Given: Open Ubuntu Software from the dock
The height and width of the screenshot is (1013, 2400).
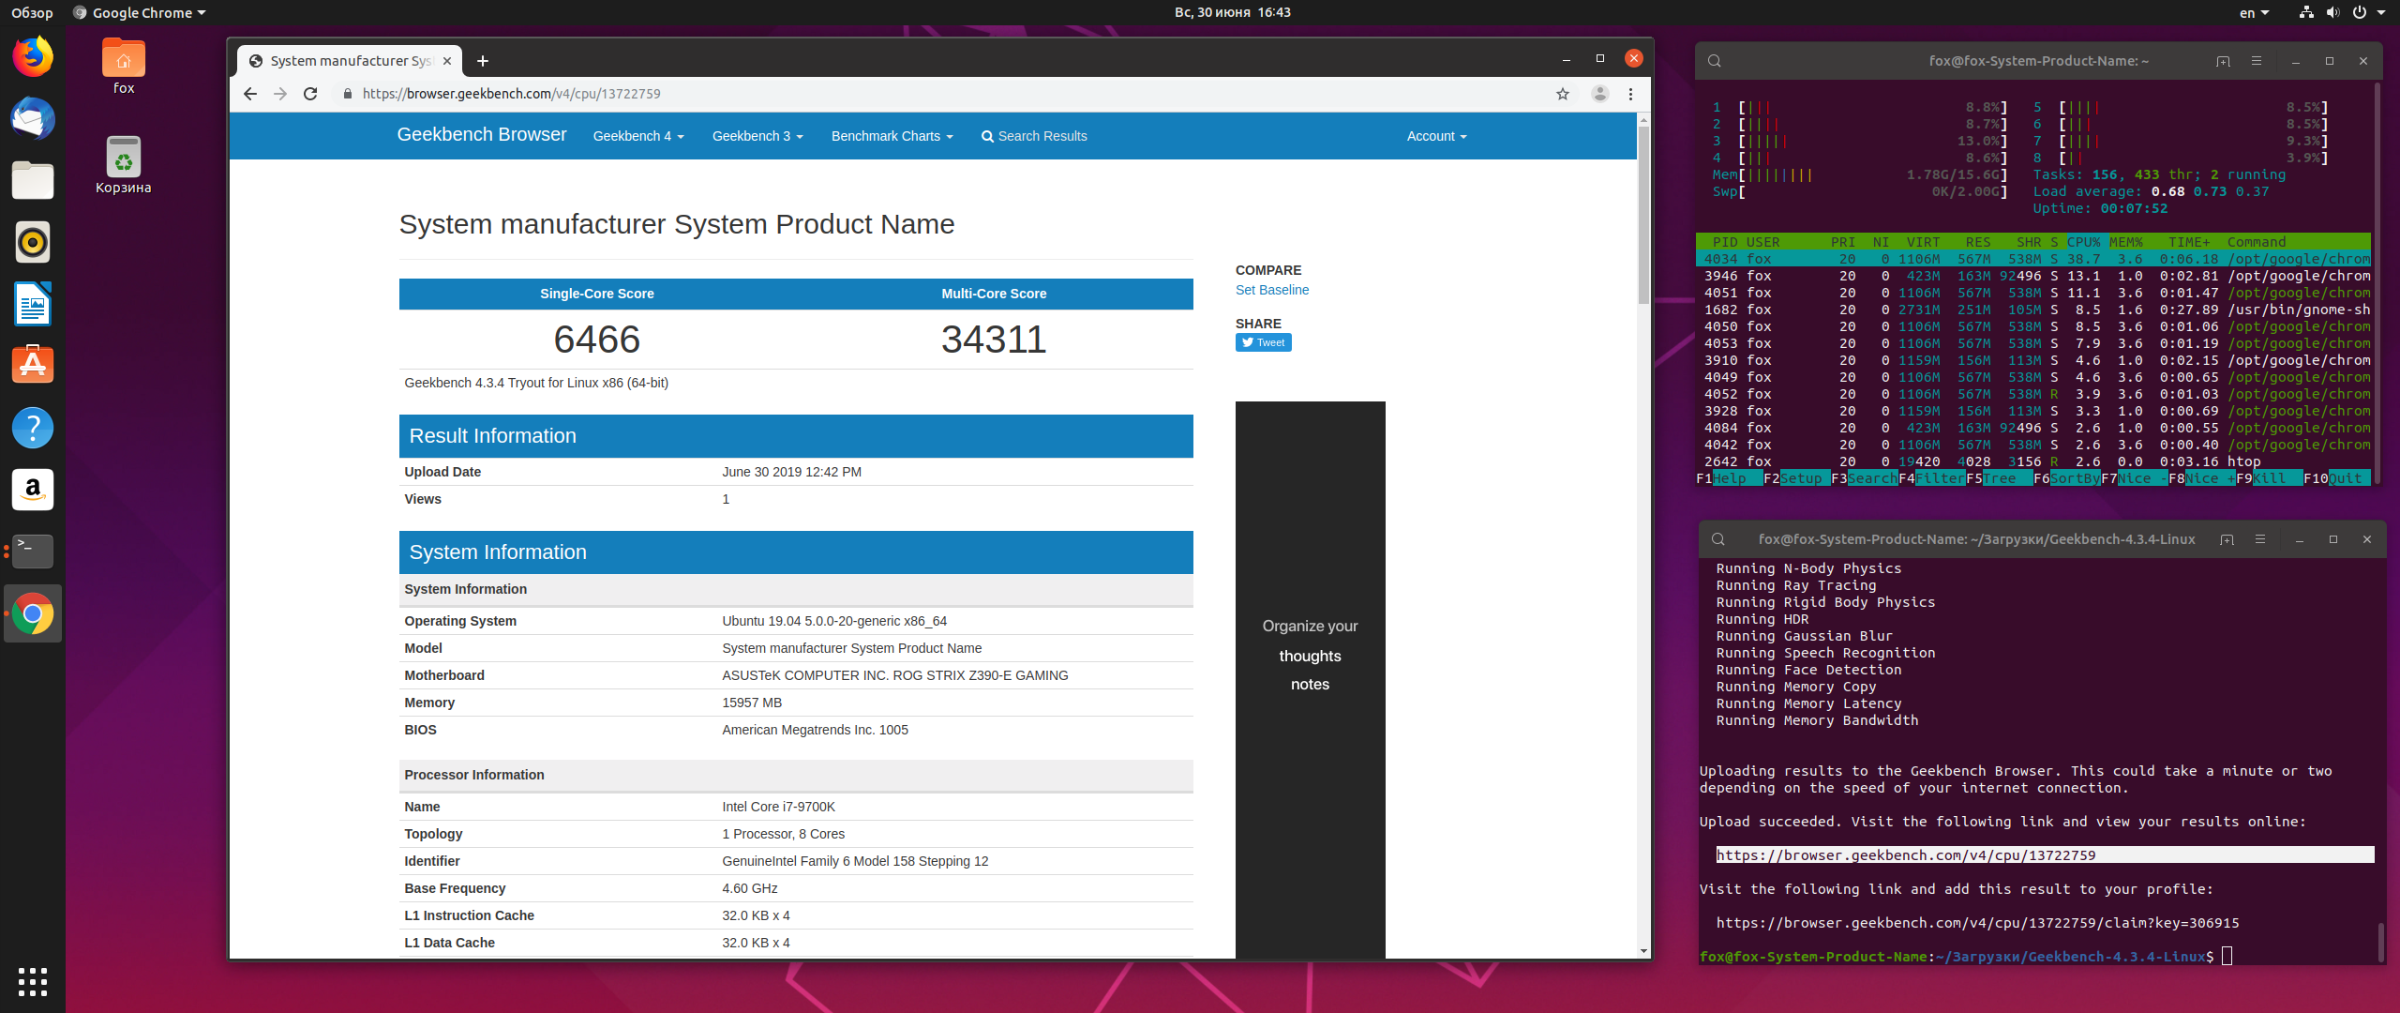Looking at the screenshot, I should point(32,365).
